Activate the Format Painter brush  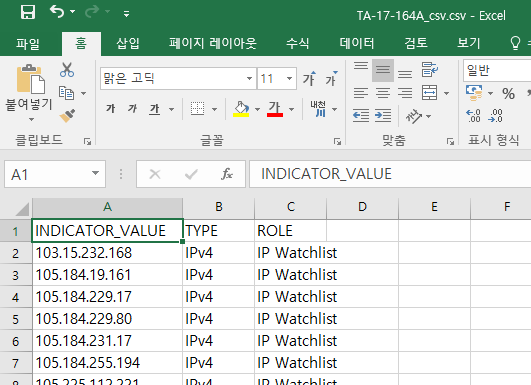[x=67, y=115]
